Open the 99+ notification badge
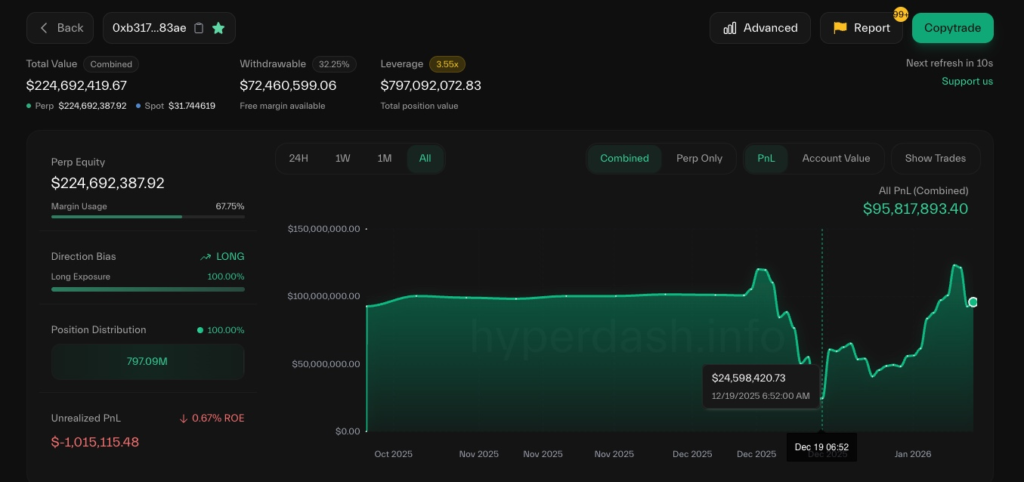Image resolution: width=1024 pixels, height=482 pixels. pyautogui.click(x=900, y=15)
